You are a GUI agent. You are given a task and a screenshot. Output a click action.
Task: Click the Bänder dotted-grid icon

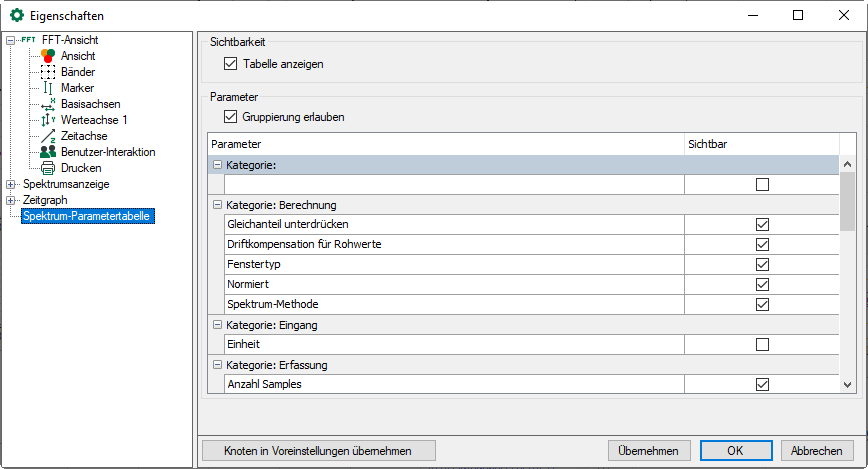point(48,72)
